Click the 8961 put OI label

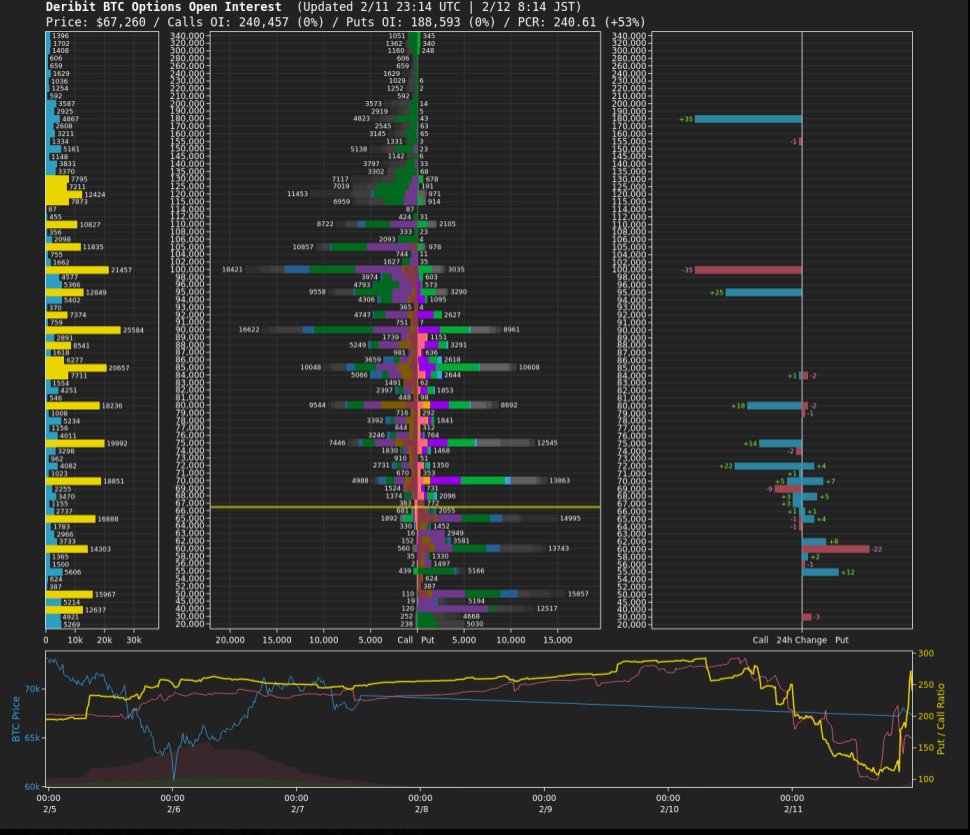click(x=511, y=330)
